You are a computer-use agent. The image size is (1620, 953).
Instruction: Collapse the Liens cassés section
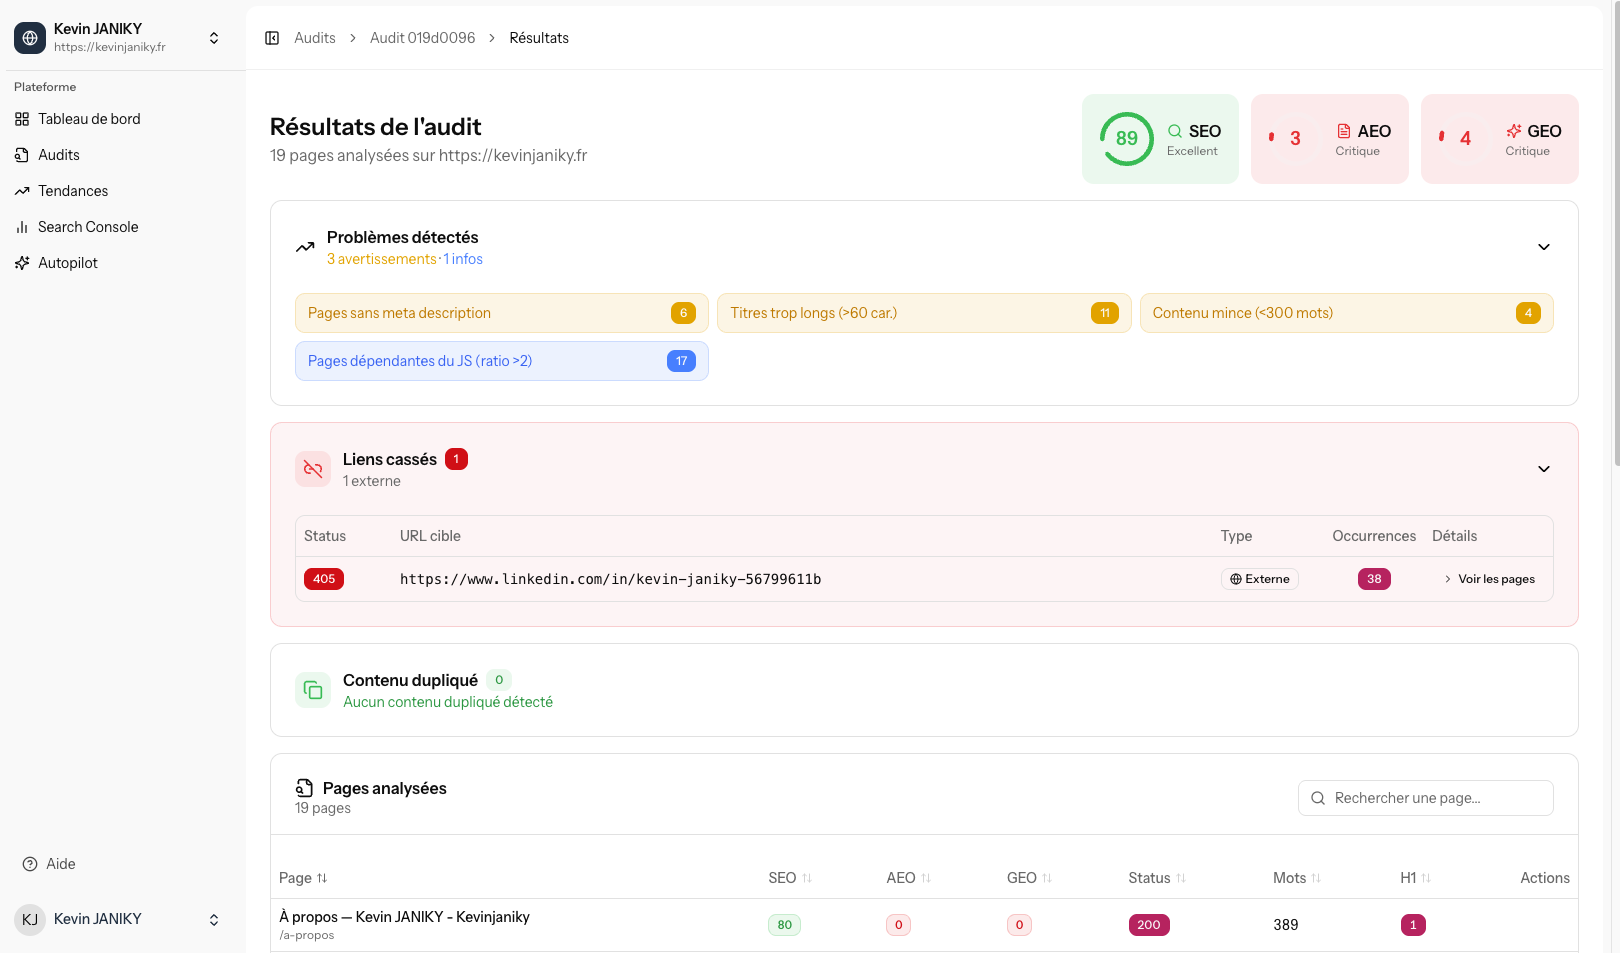tap(1543, 468)
